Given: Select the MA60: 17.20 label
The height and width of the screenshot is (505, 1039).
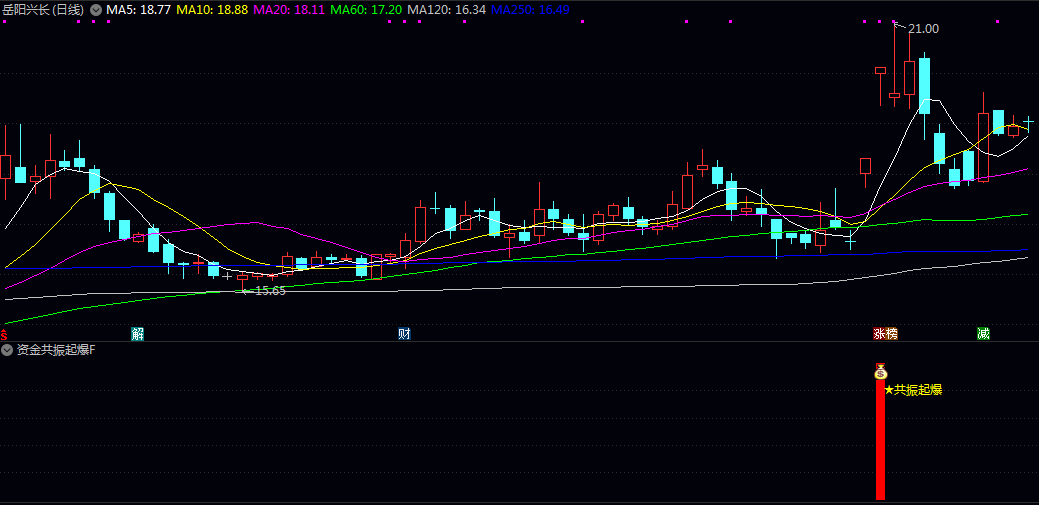Looking at the screenshot, I should tap(366, 10).
